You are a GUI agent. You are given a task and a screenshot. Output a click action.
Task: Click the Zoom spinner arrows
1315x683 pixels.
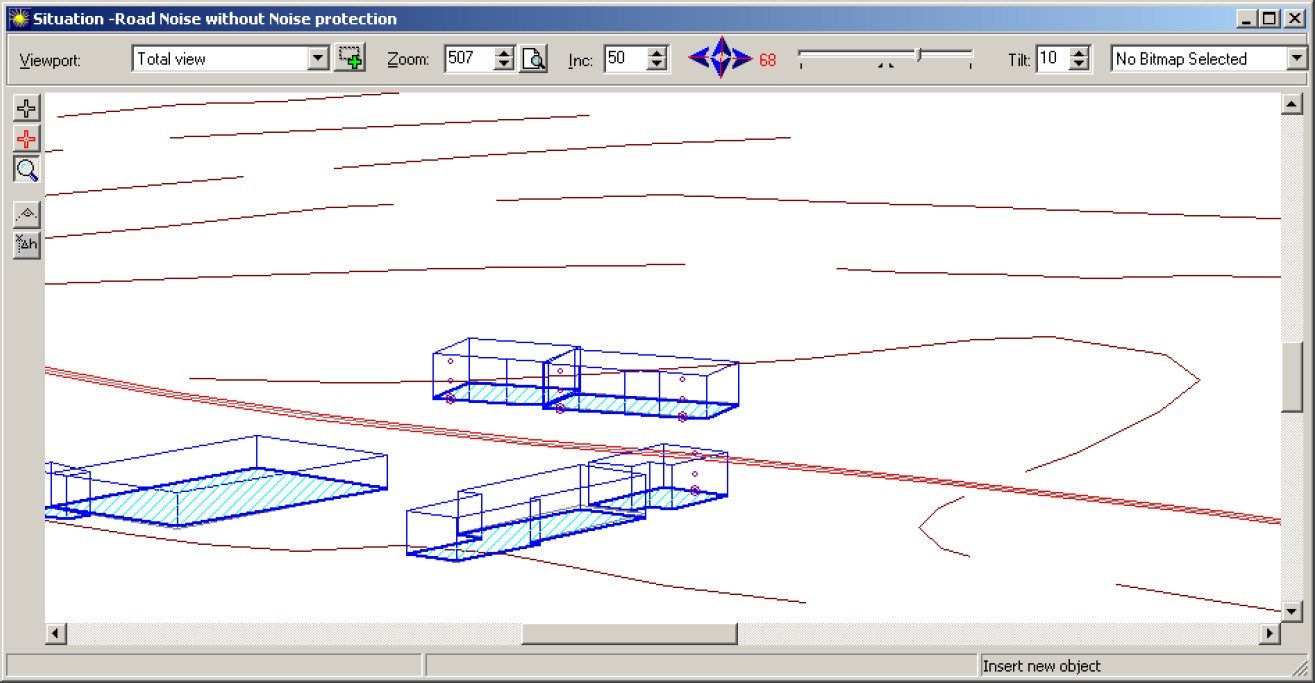[505, 59]
